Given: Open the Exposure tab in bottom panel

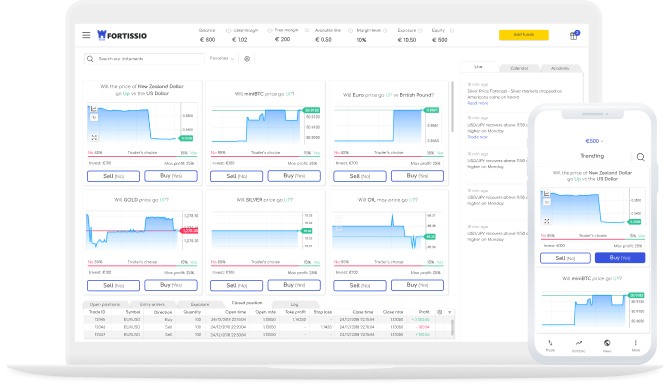Looking at the screenshot, I should click(x=200, y=305).
